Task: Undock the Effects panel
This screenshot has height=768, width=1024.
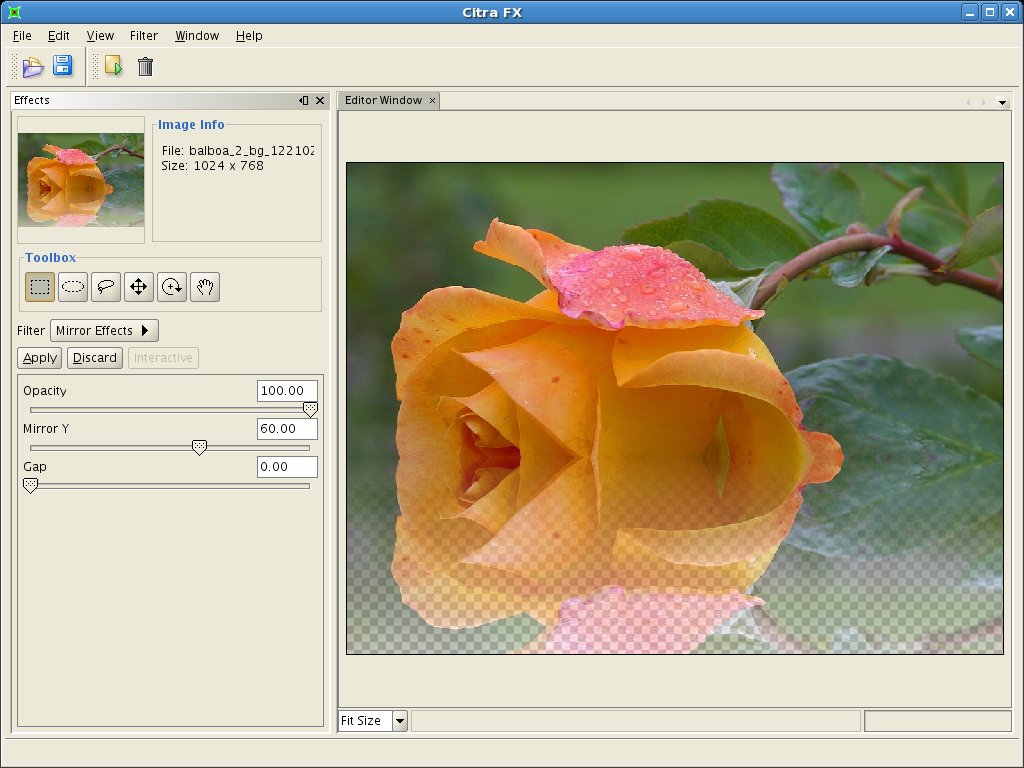Action: pyautogui.click(x=304, y=101)
